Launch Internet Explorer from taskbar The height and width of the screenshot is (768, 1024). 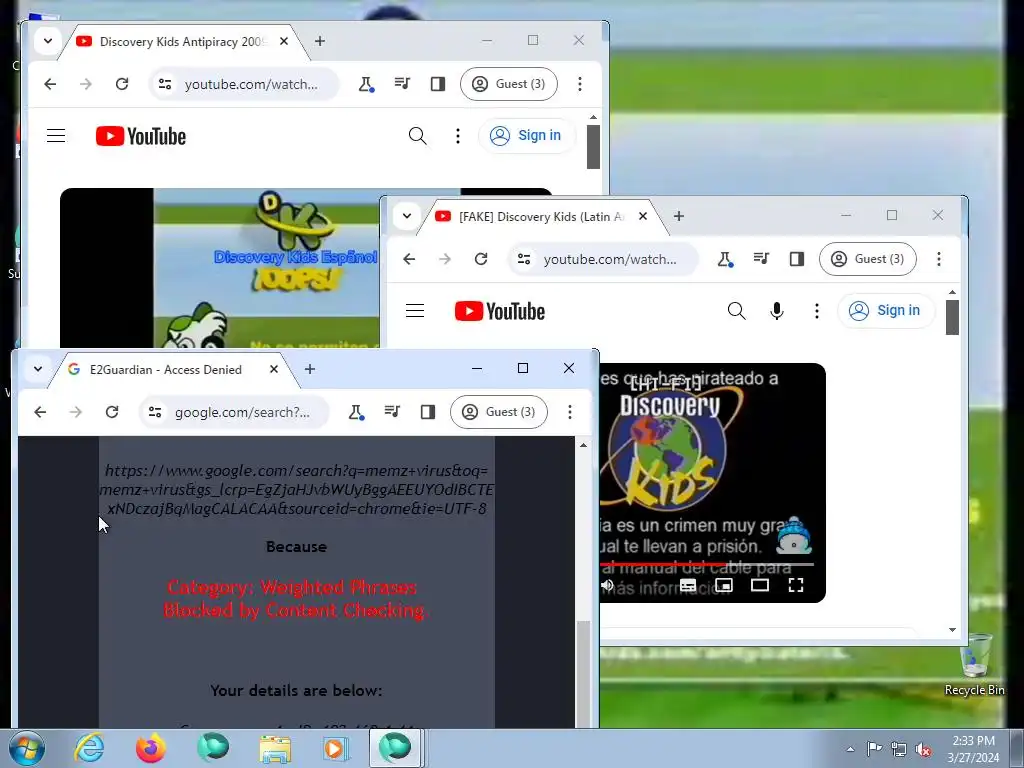click(89, 748)
